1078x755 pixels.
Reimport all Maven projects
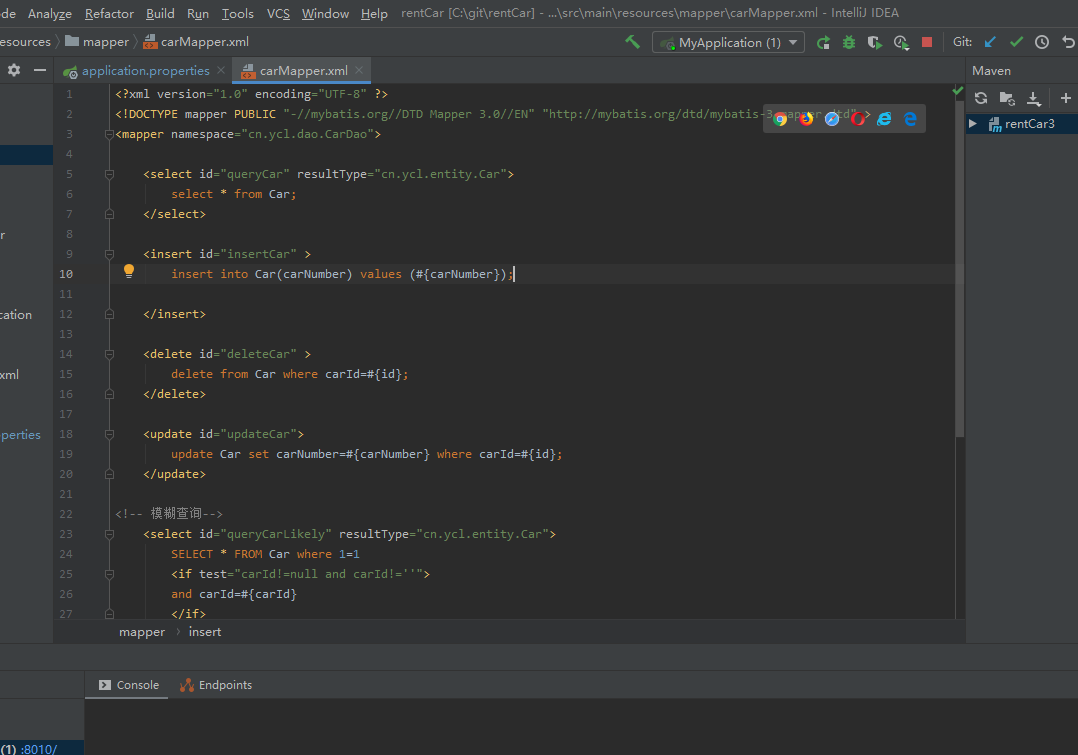click(981, 98)
